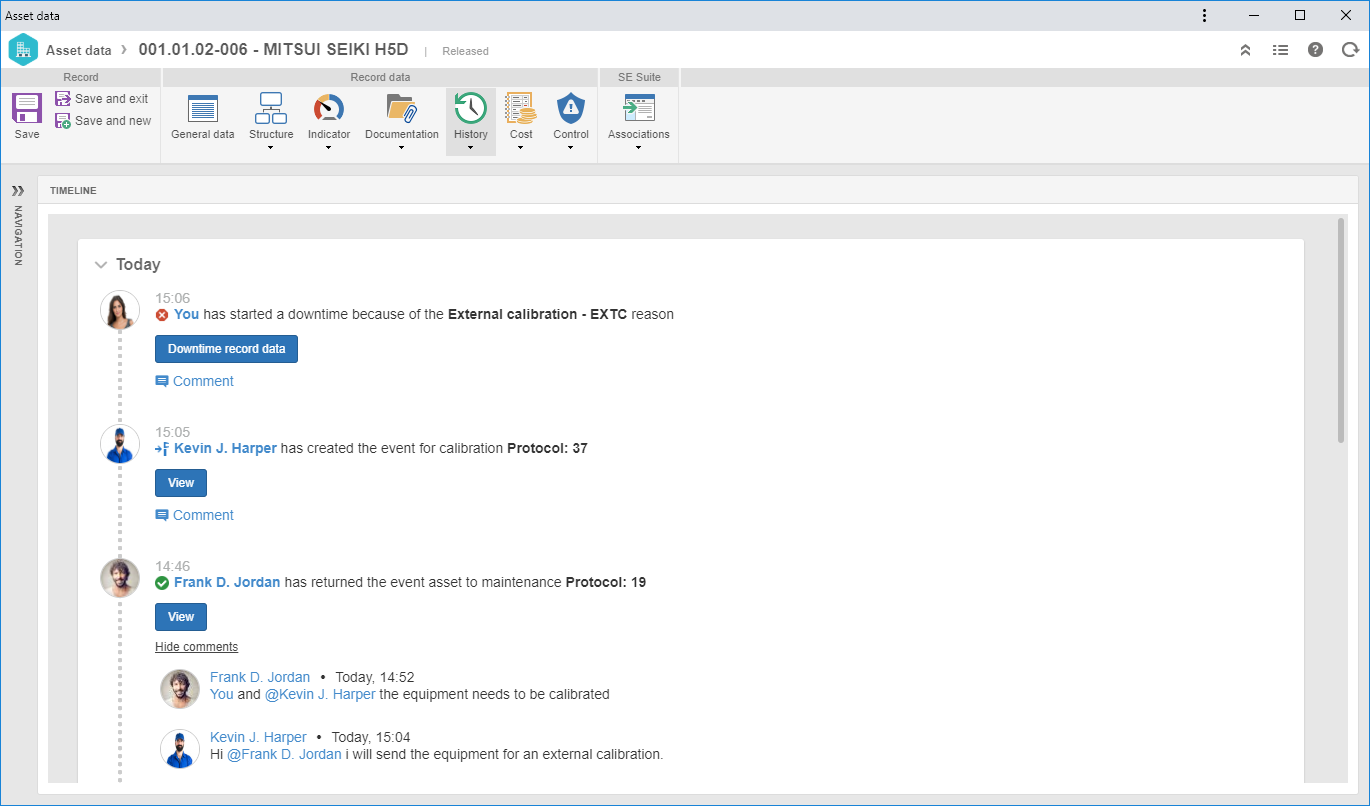
Task: Expand the Structure dropdown arrow
Action: 271,148
